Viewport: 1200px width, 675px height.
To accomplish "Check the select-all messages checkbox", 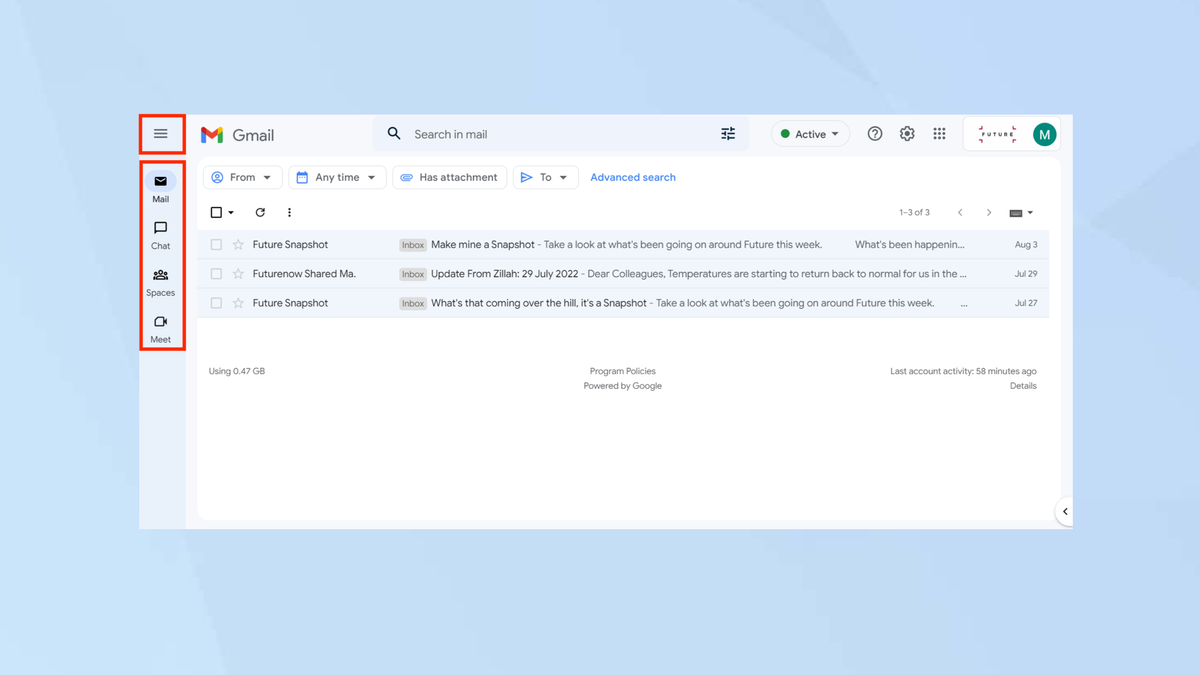I will pyautogui.click(x=216, y=212).
